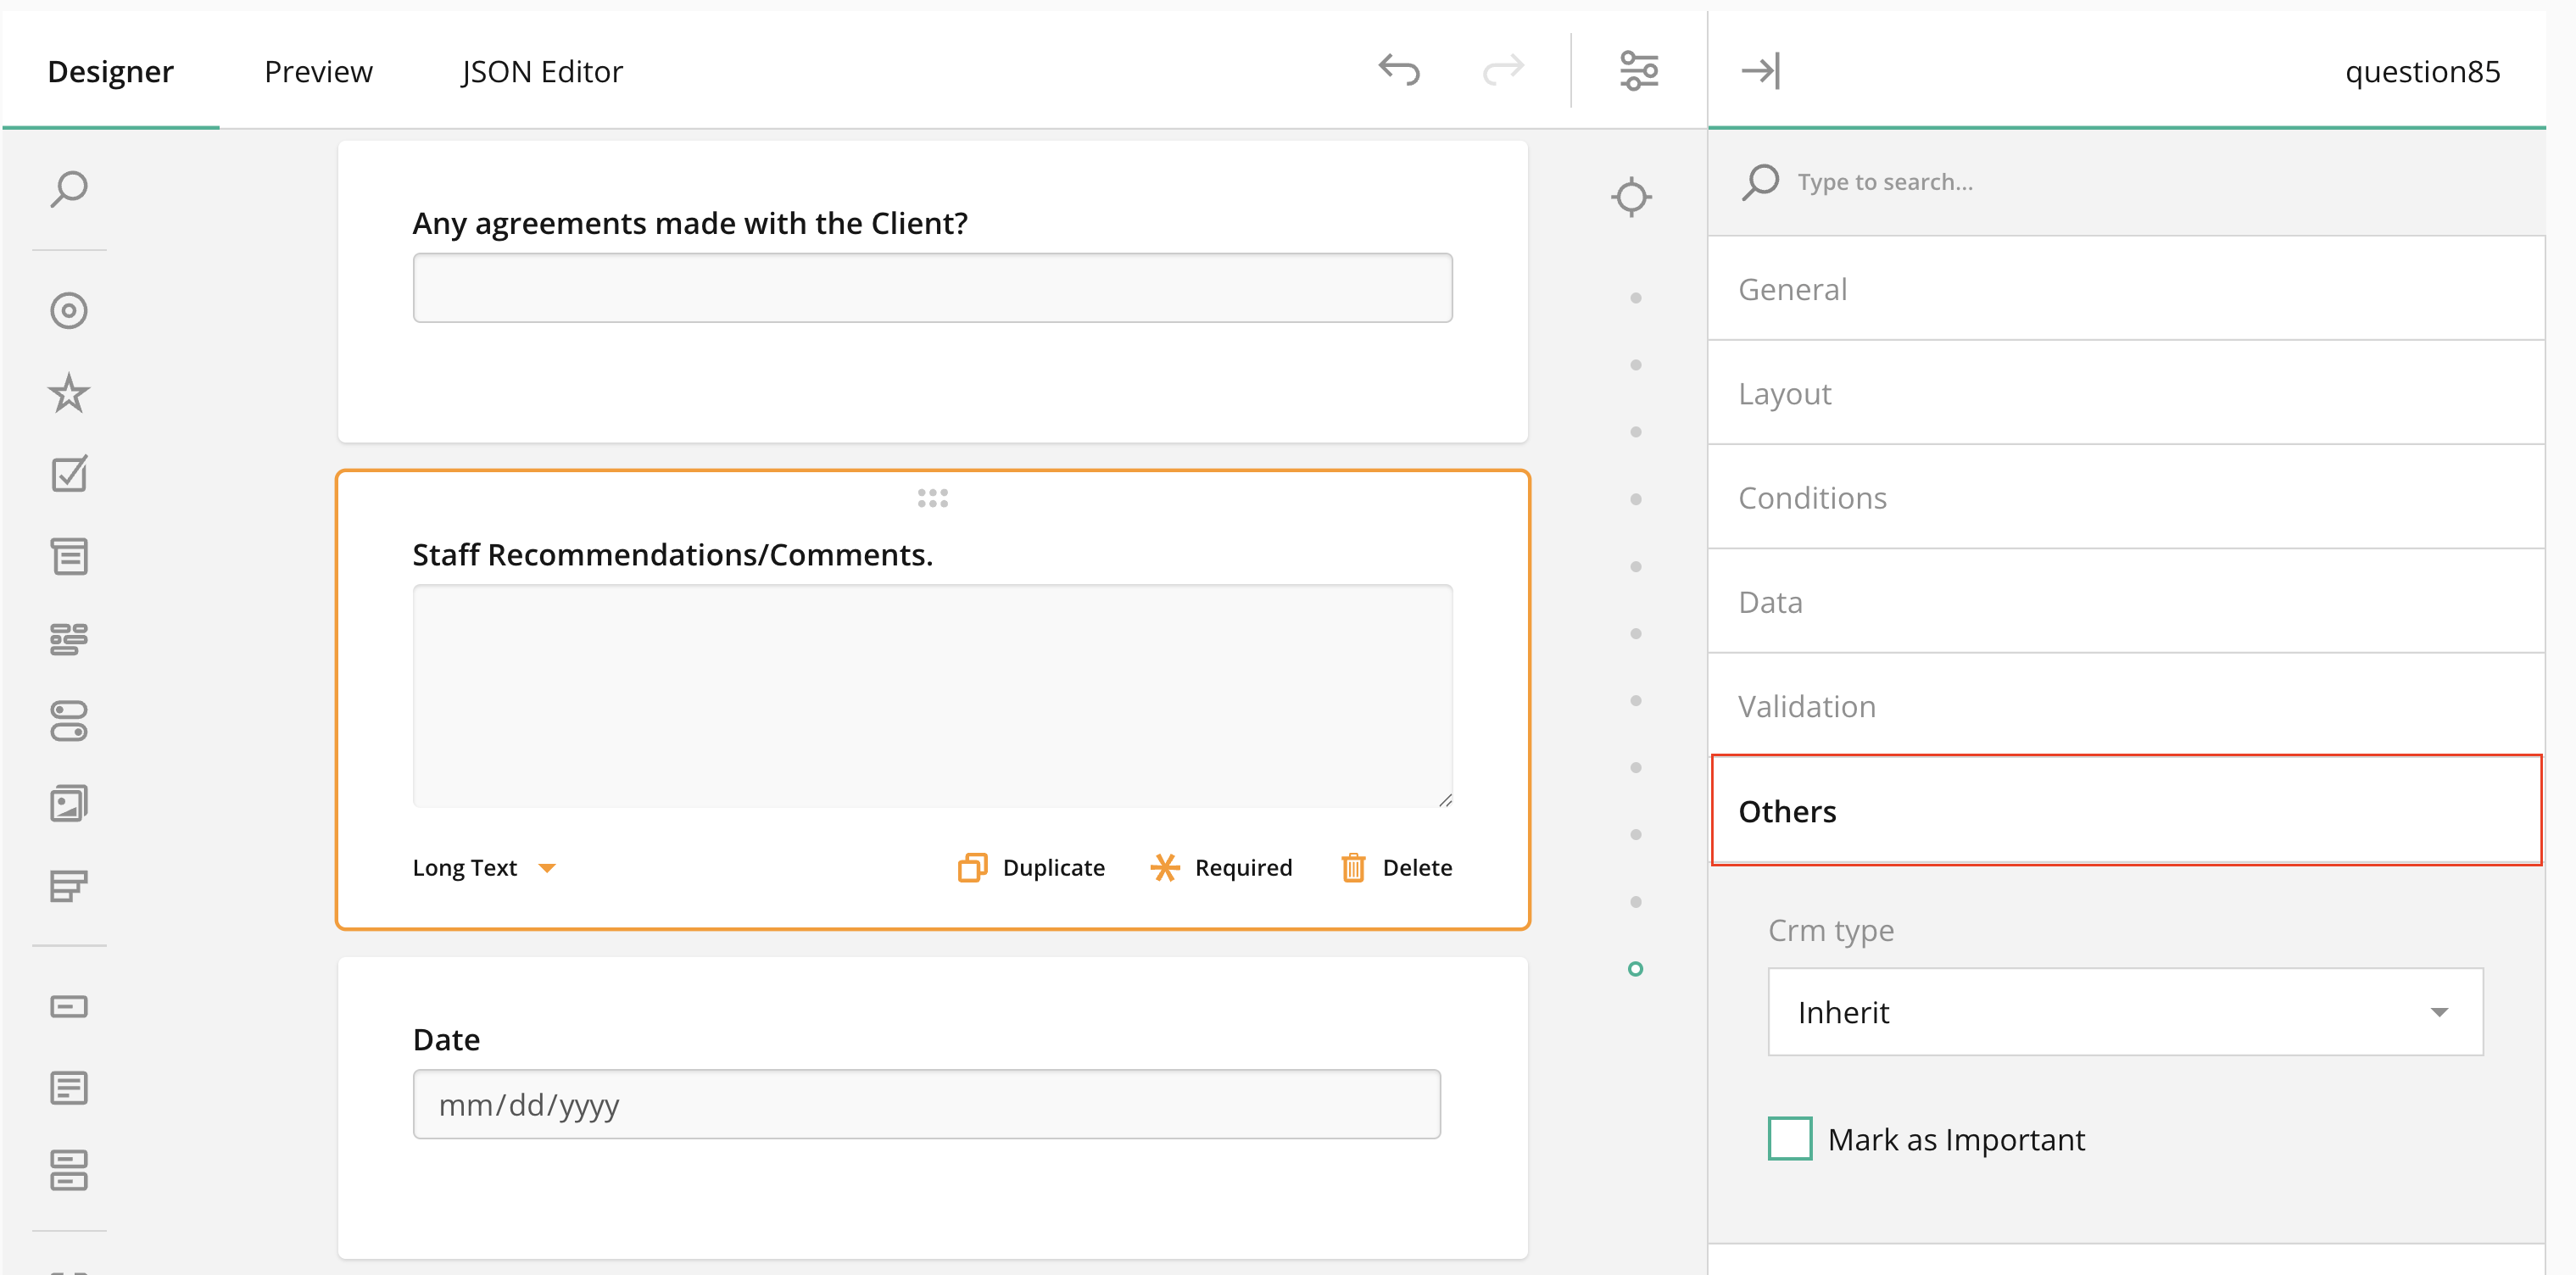Select the image picker toolbox icon

point(69,803)
